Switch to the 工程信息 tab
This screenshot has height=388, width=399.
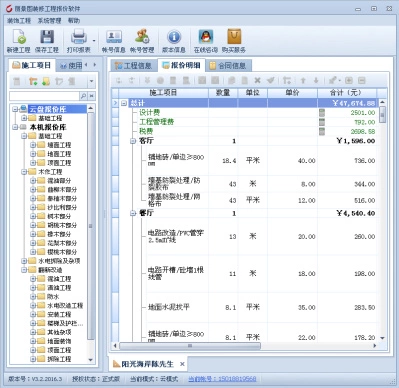tap(133, 66)
